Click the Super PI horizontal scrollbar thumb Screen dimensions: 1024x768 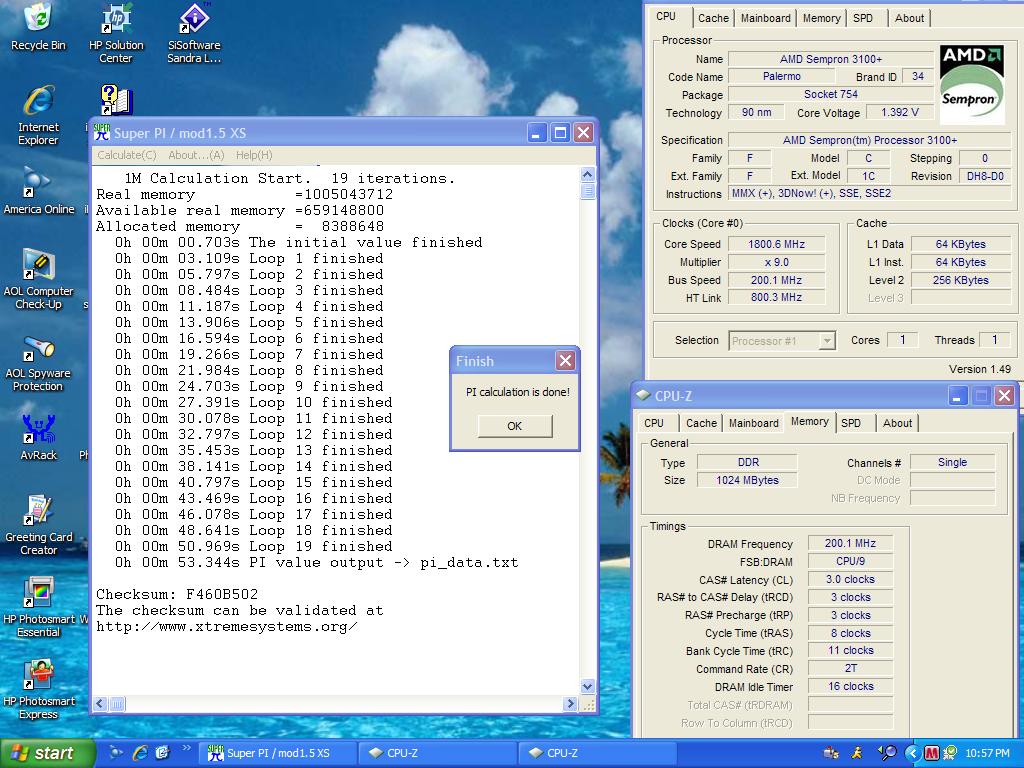click(117, 704)
